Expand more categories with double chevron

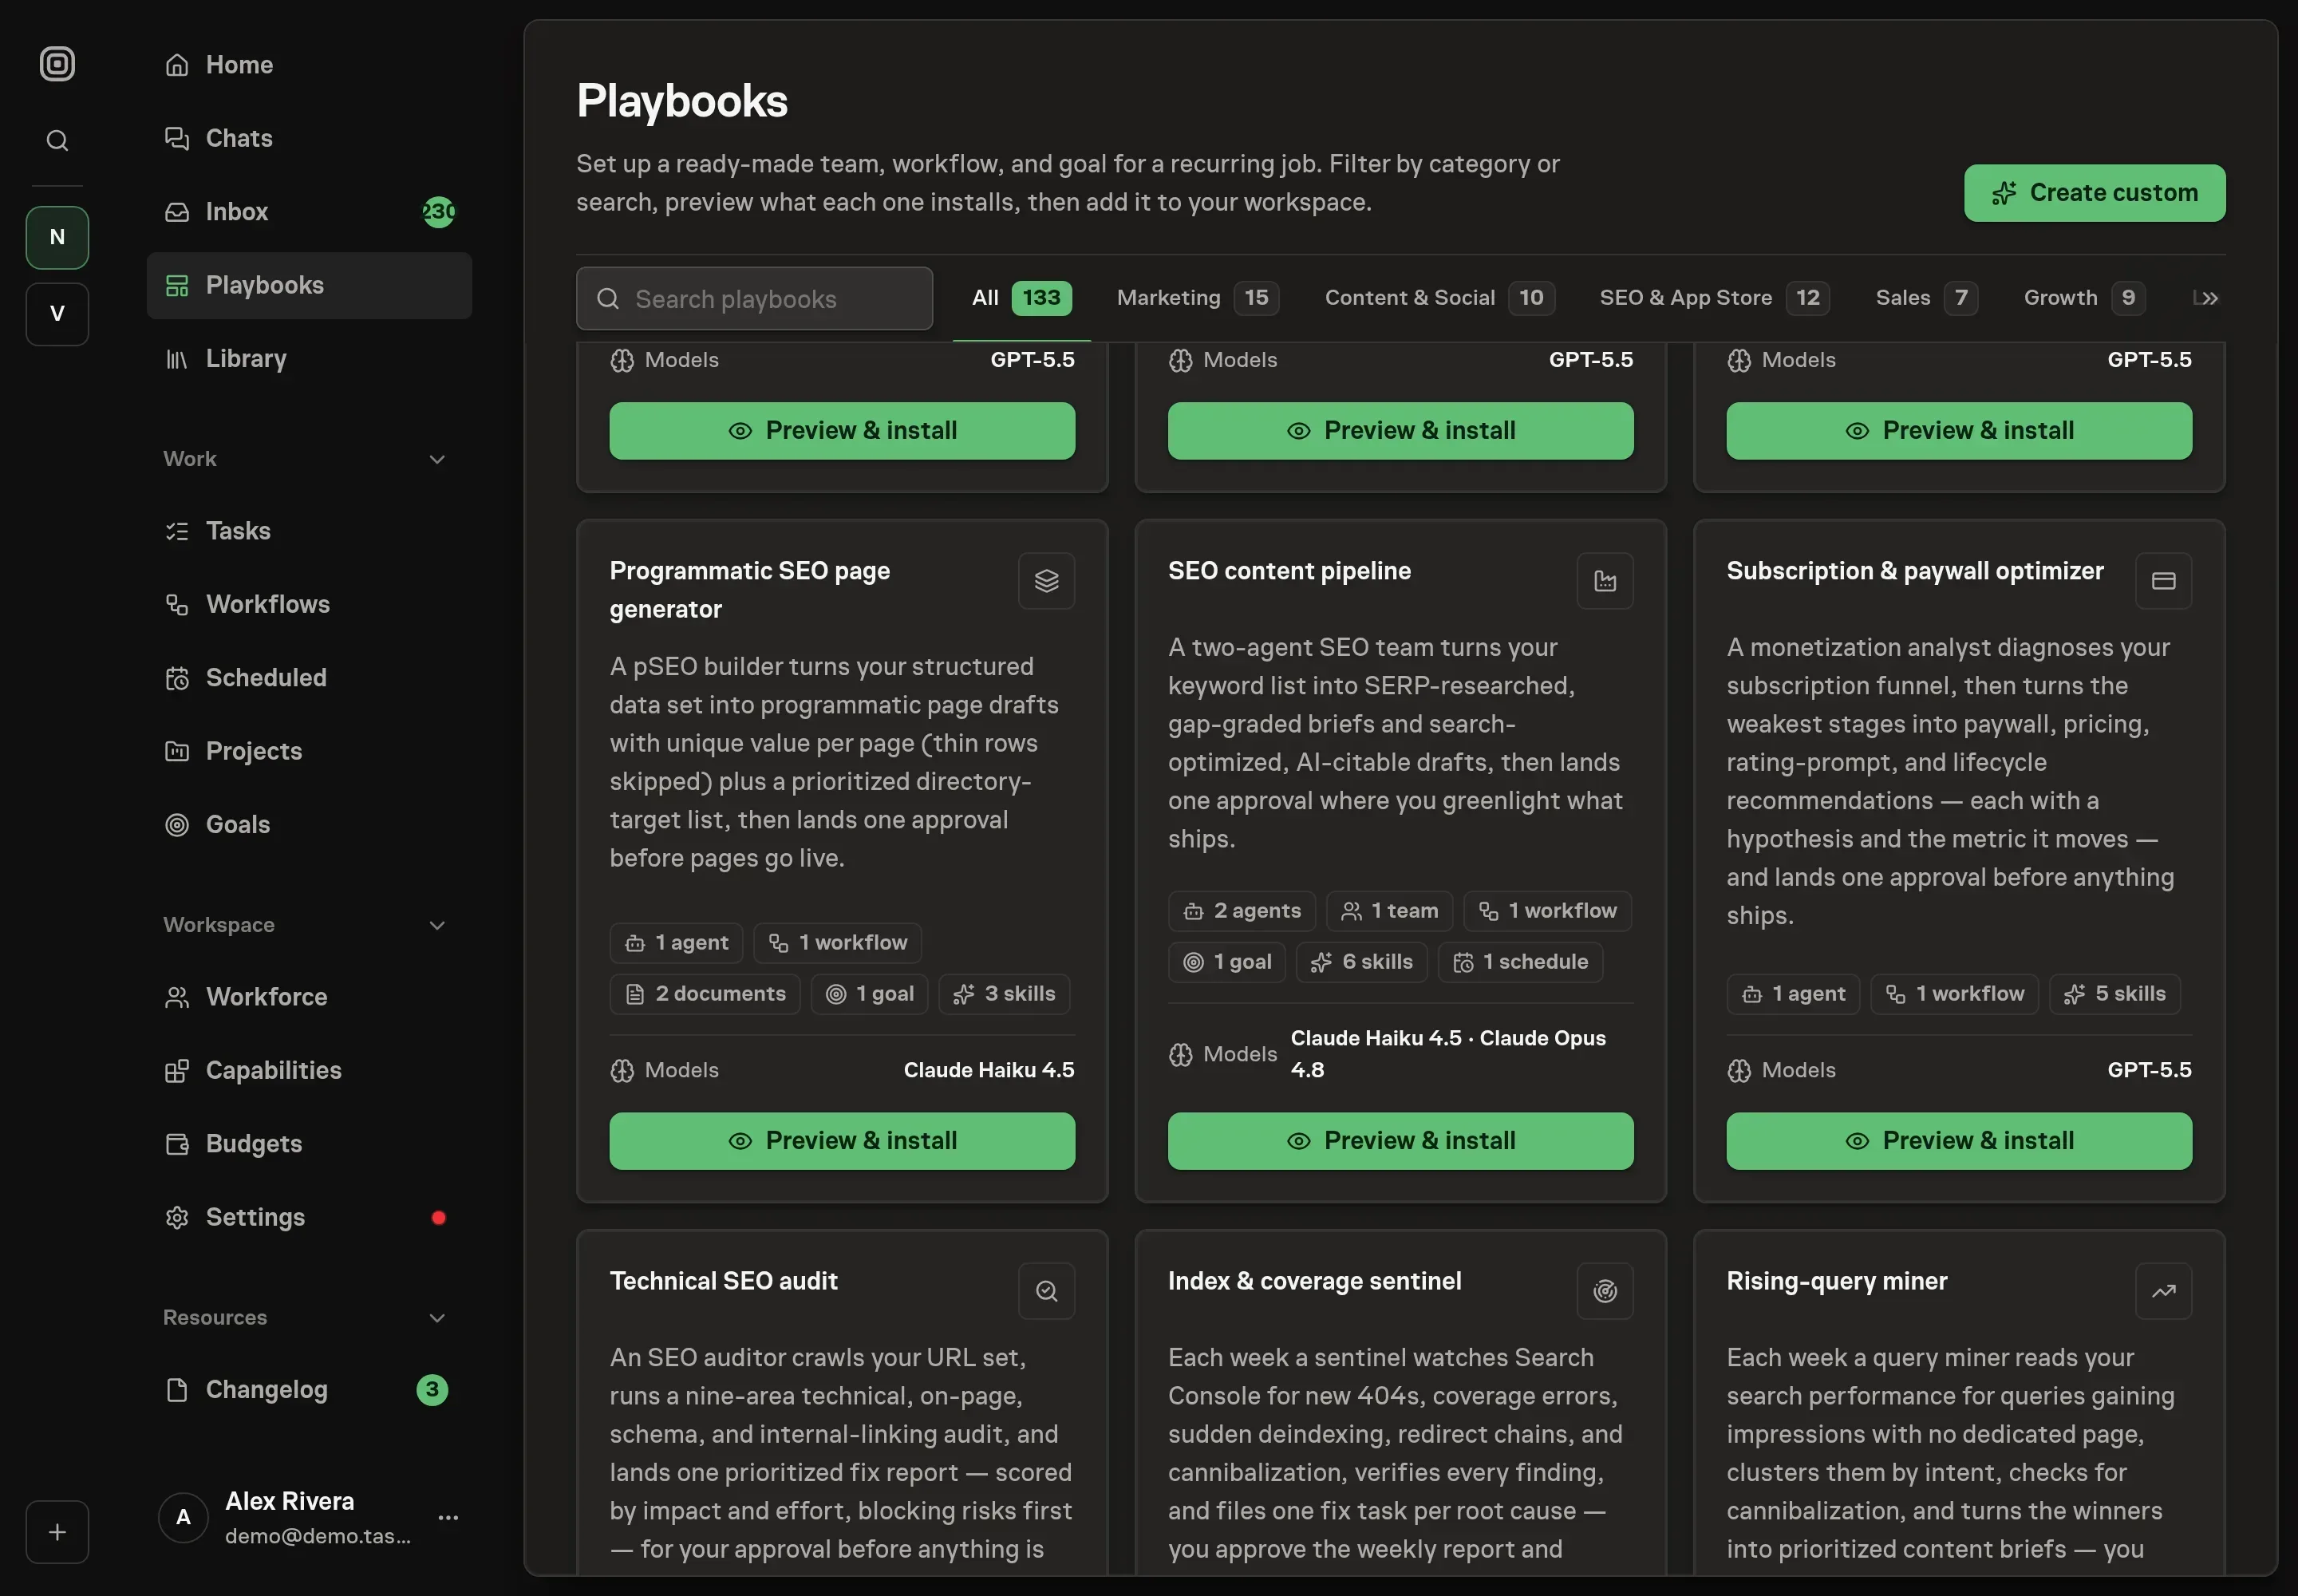click(2209, 298)
